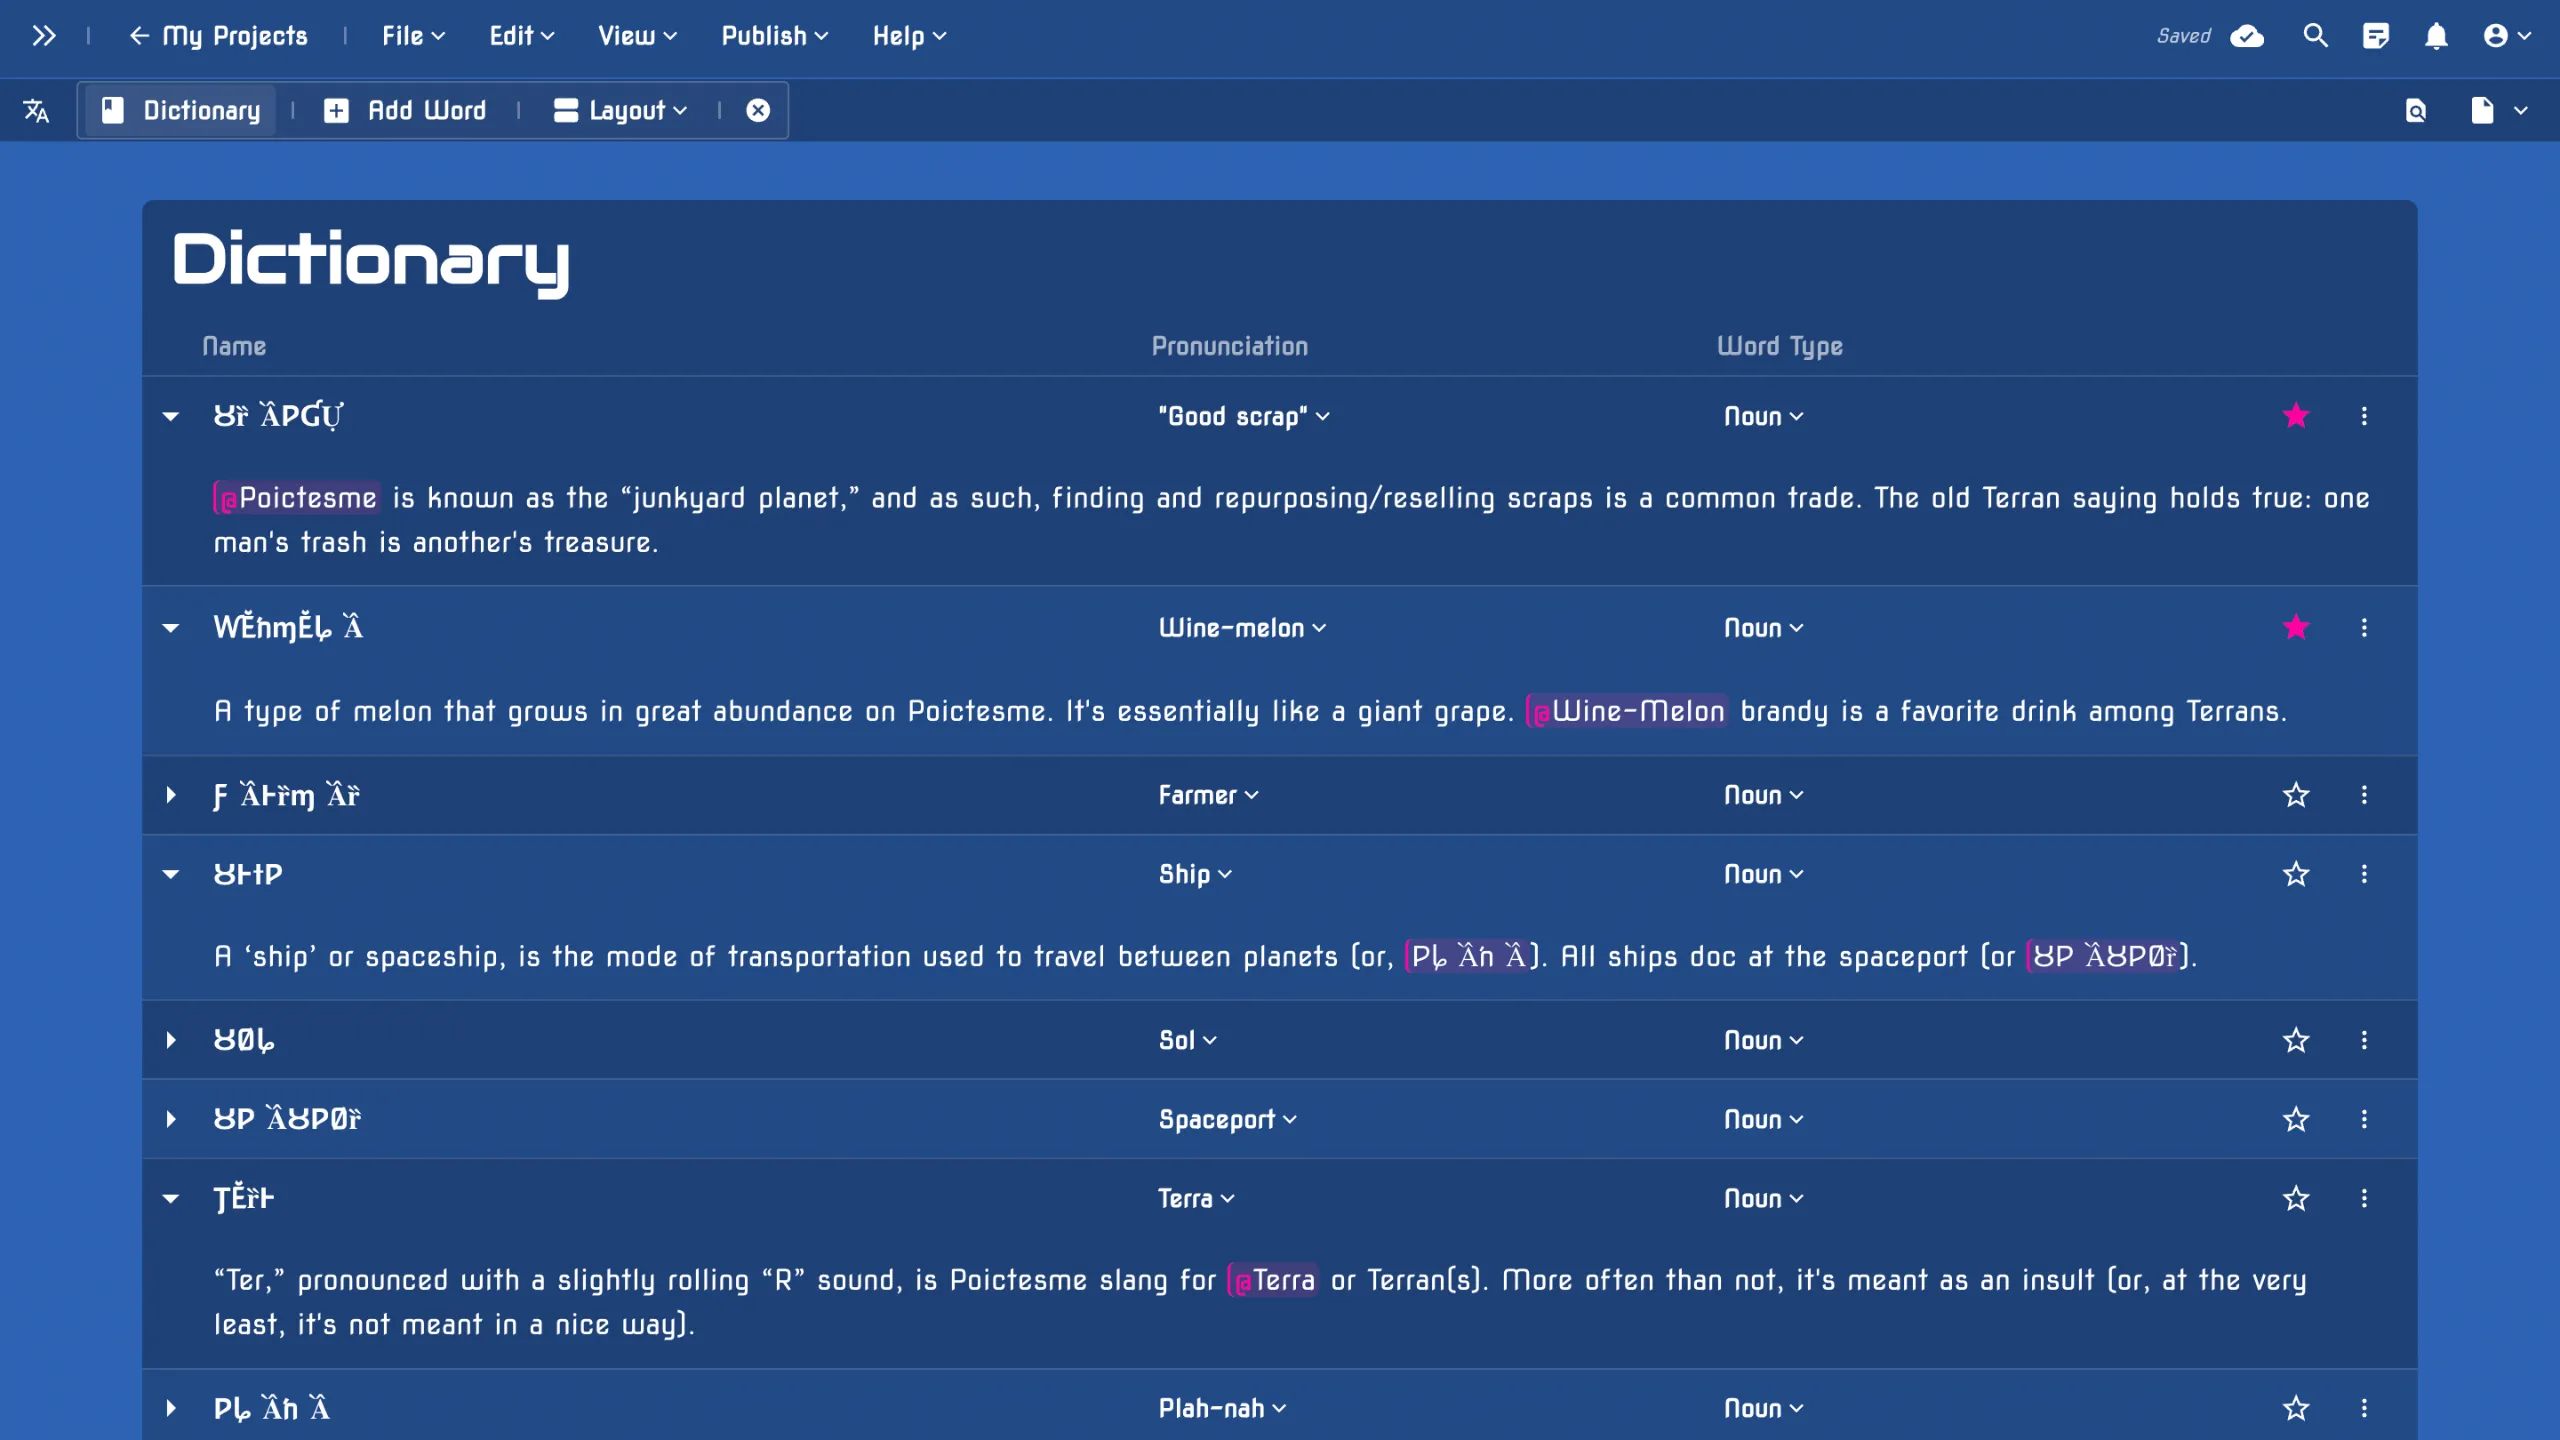This screenshot has width=2560, height=1440.
Task: Expand the sidebar with double chevron icon
Action: pos(43,36)
